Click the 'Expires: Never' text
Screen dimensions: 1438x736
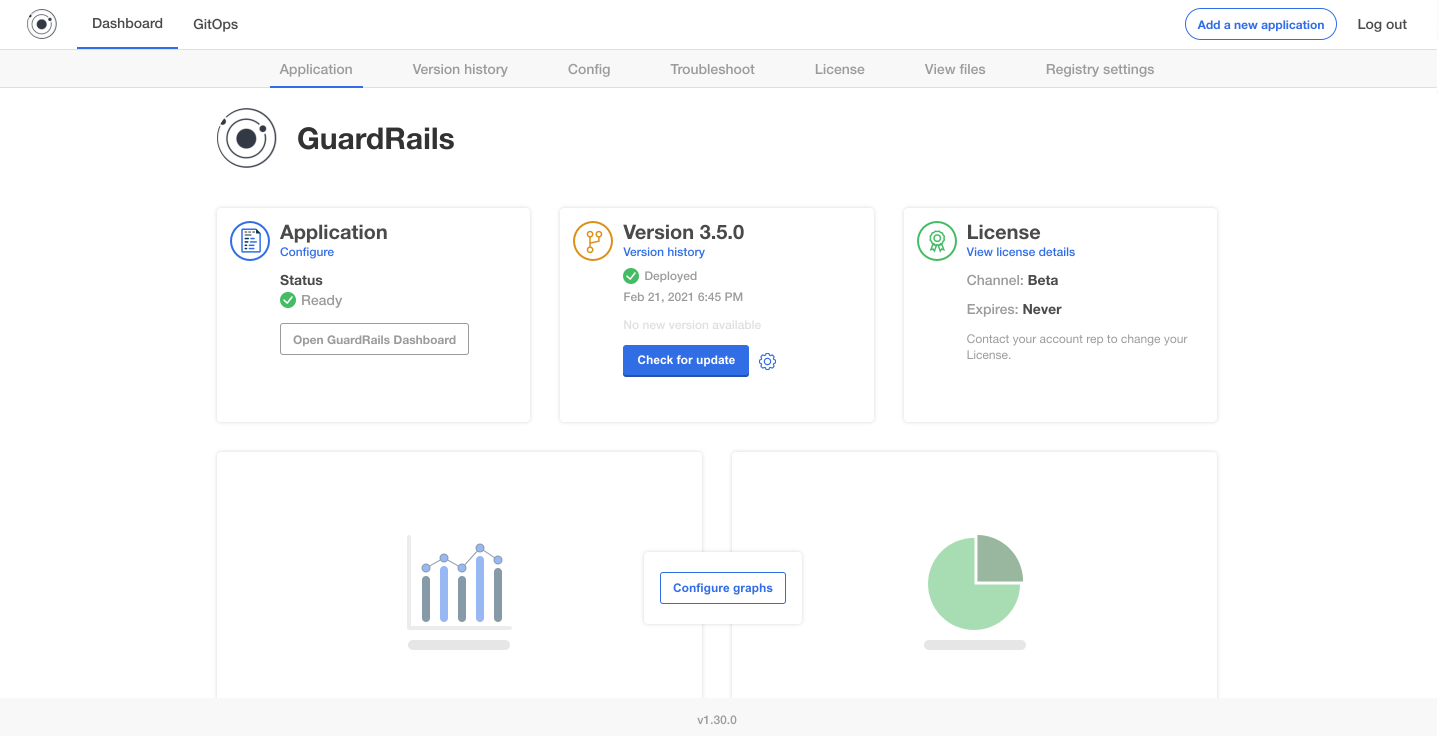tap(1014, 309)
